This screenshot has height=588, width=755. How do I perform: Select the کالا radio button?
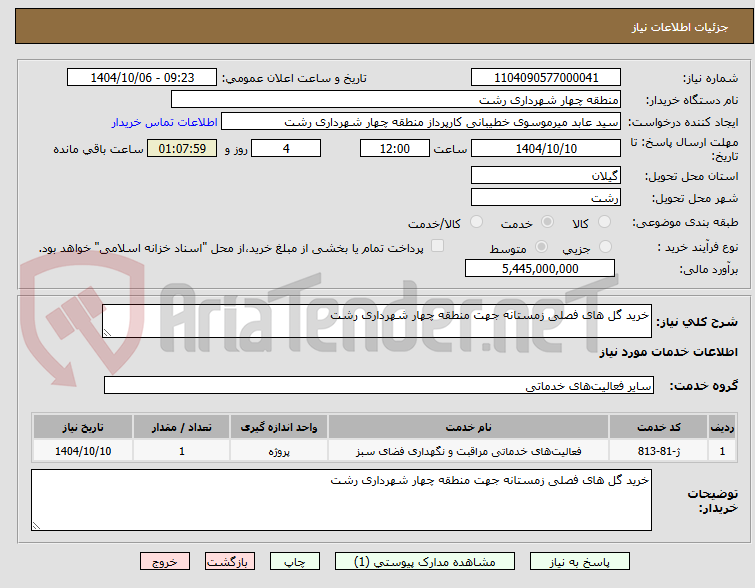coord(604,222)
